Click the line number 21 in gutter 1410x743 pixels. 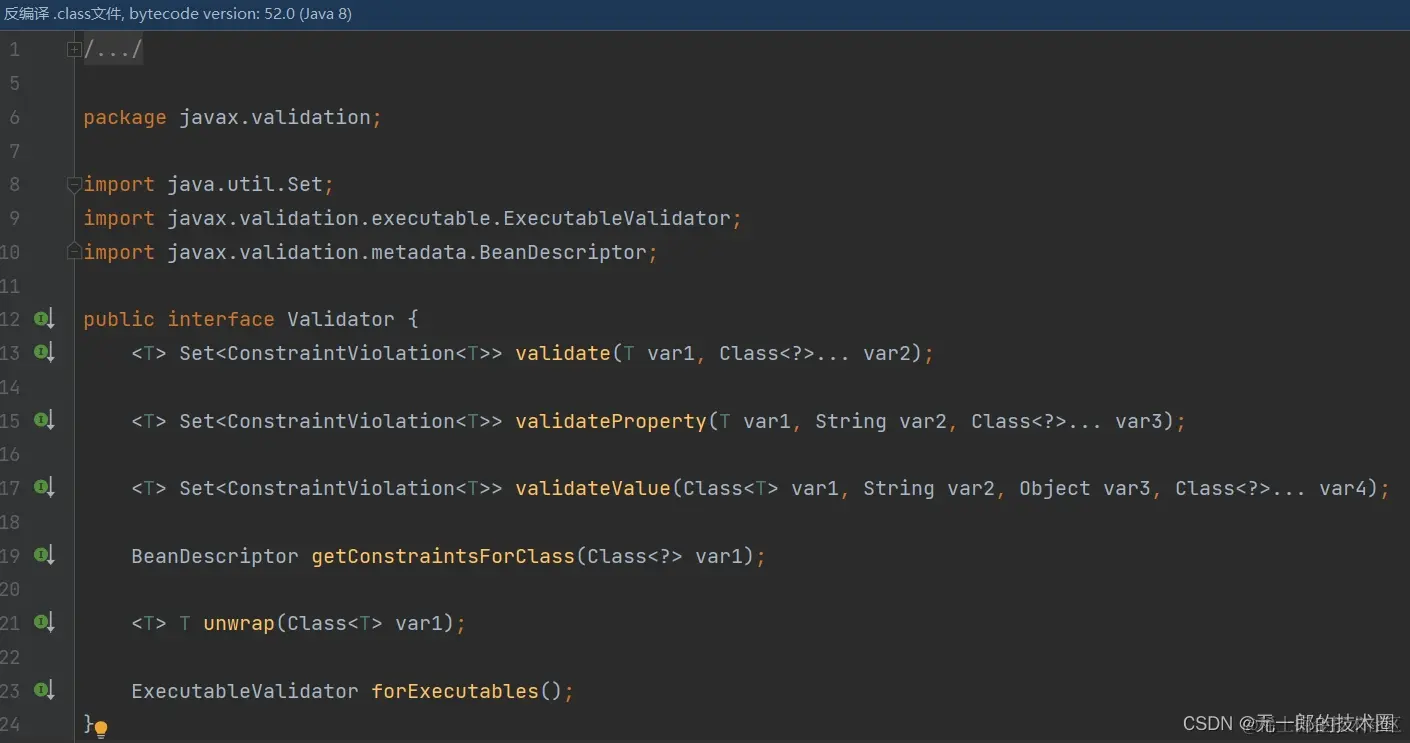click(10, 623)
